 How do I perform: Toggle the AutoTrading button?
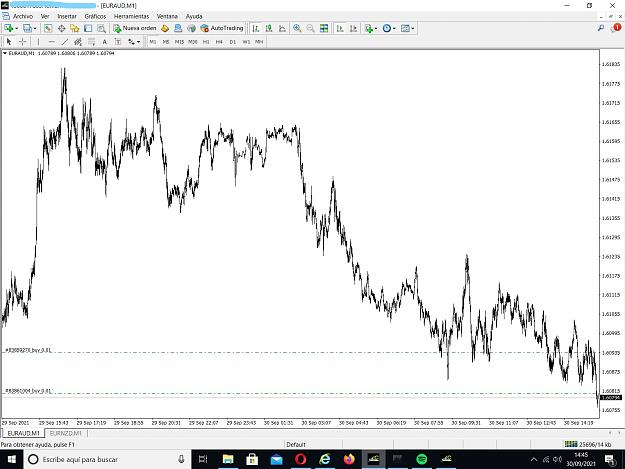(222, 28)
